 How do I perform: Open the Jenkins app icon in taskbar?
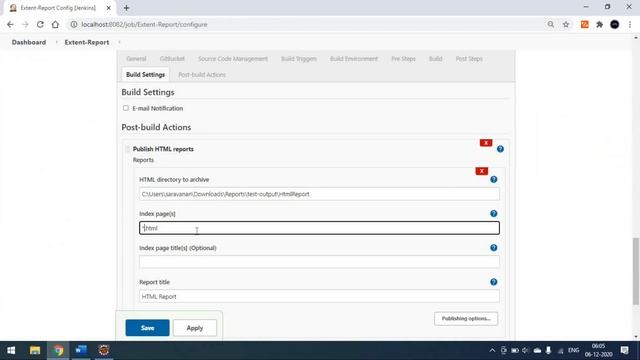(104, 350)
